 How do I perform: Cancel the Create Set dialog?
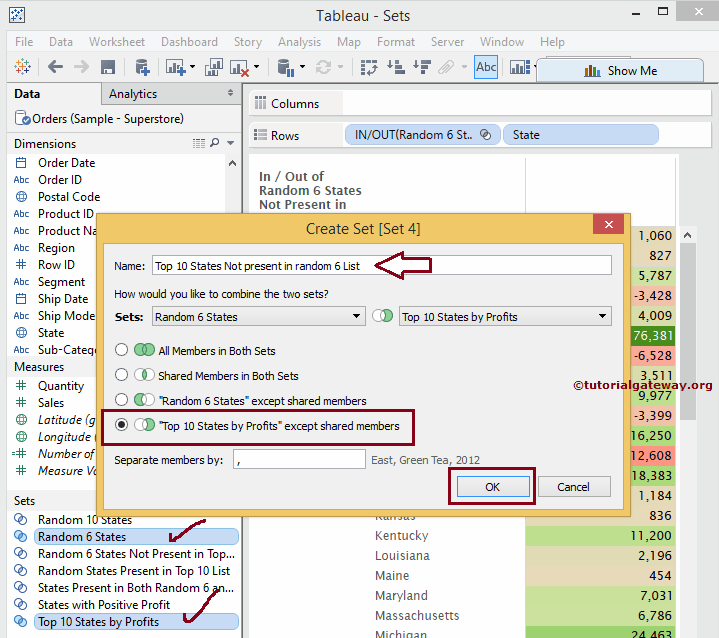pos(574,487)
